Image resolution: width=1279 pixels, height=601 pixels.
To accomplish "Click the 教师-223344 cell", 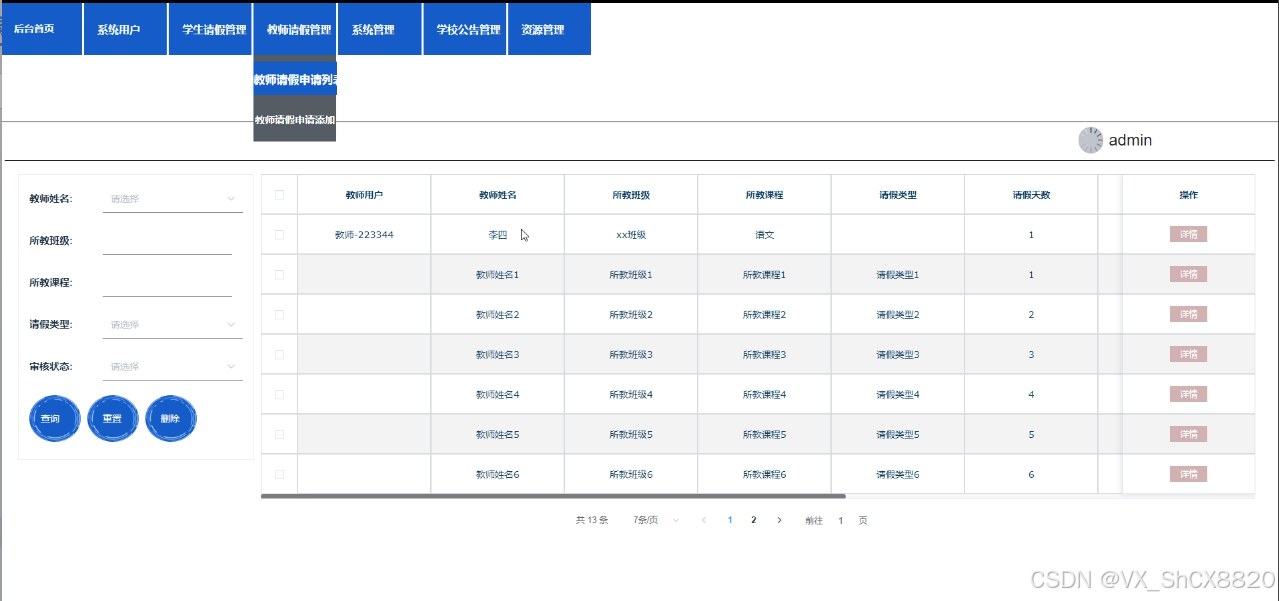I will [364, 235].
